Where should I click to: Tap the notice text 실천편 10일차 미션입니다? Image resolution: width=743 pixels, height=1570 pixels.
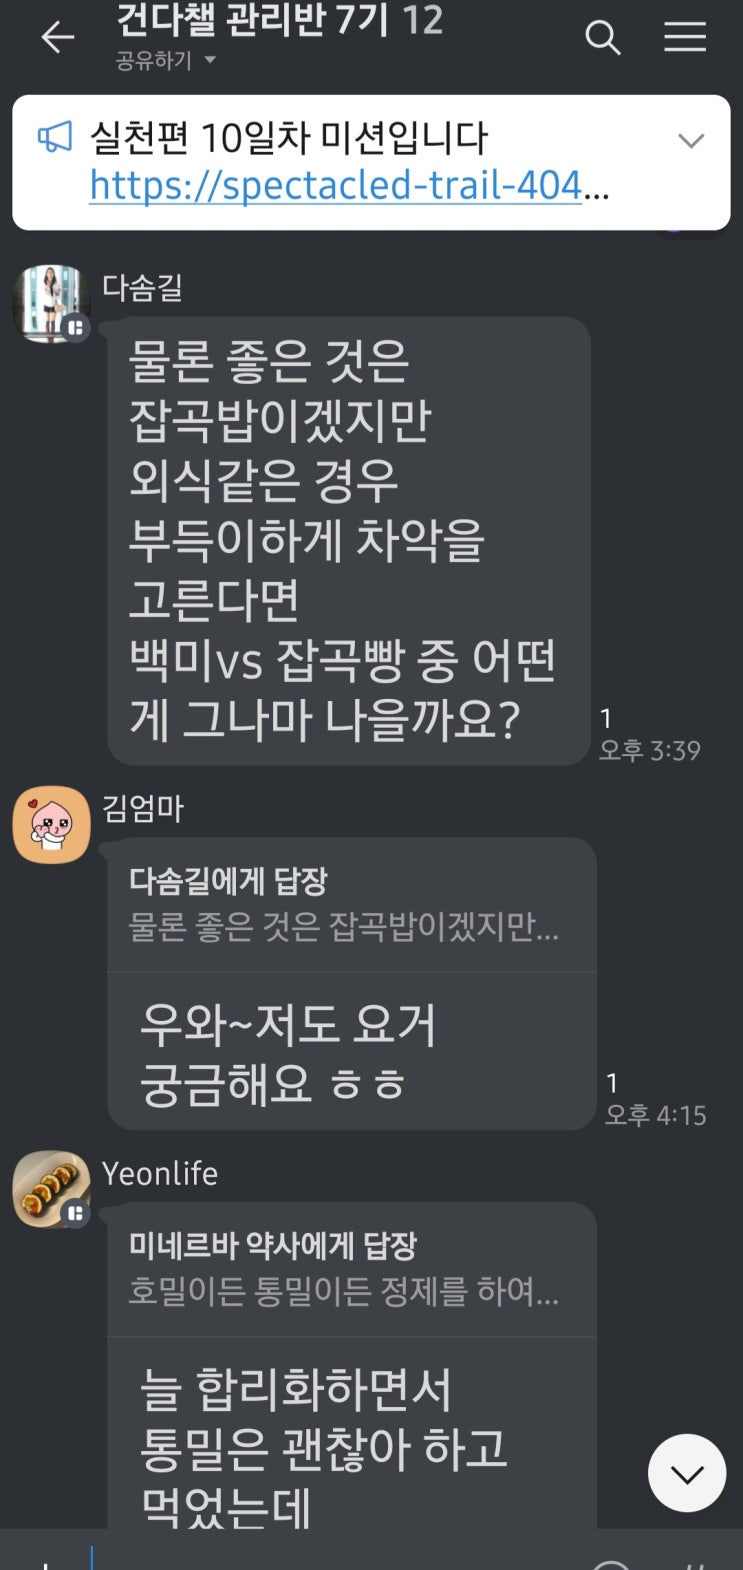tap(289, 138)
